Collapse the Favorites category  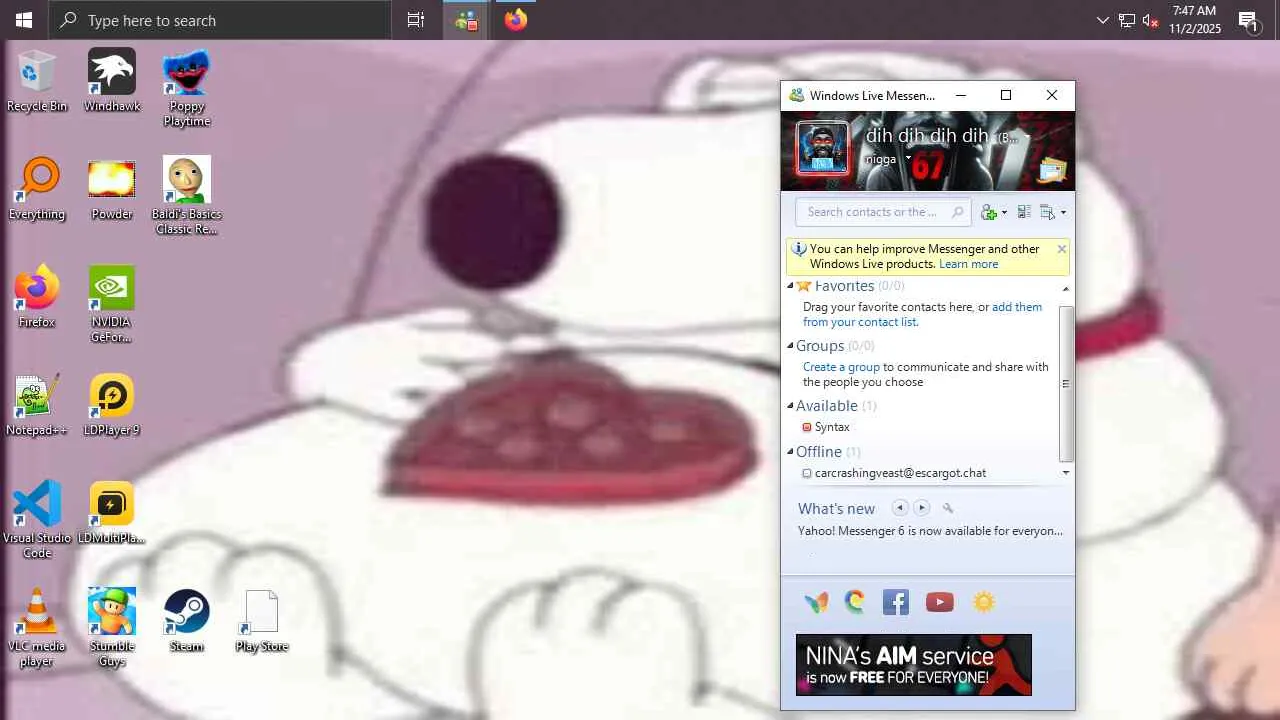pos(790,286)
